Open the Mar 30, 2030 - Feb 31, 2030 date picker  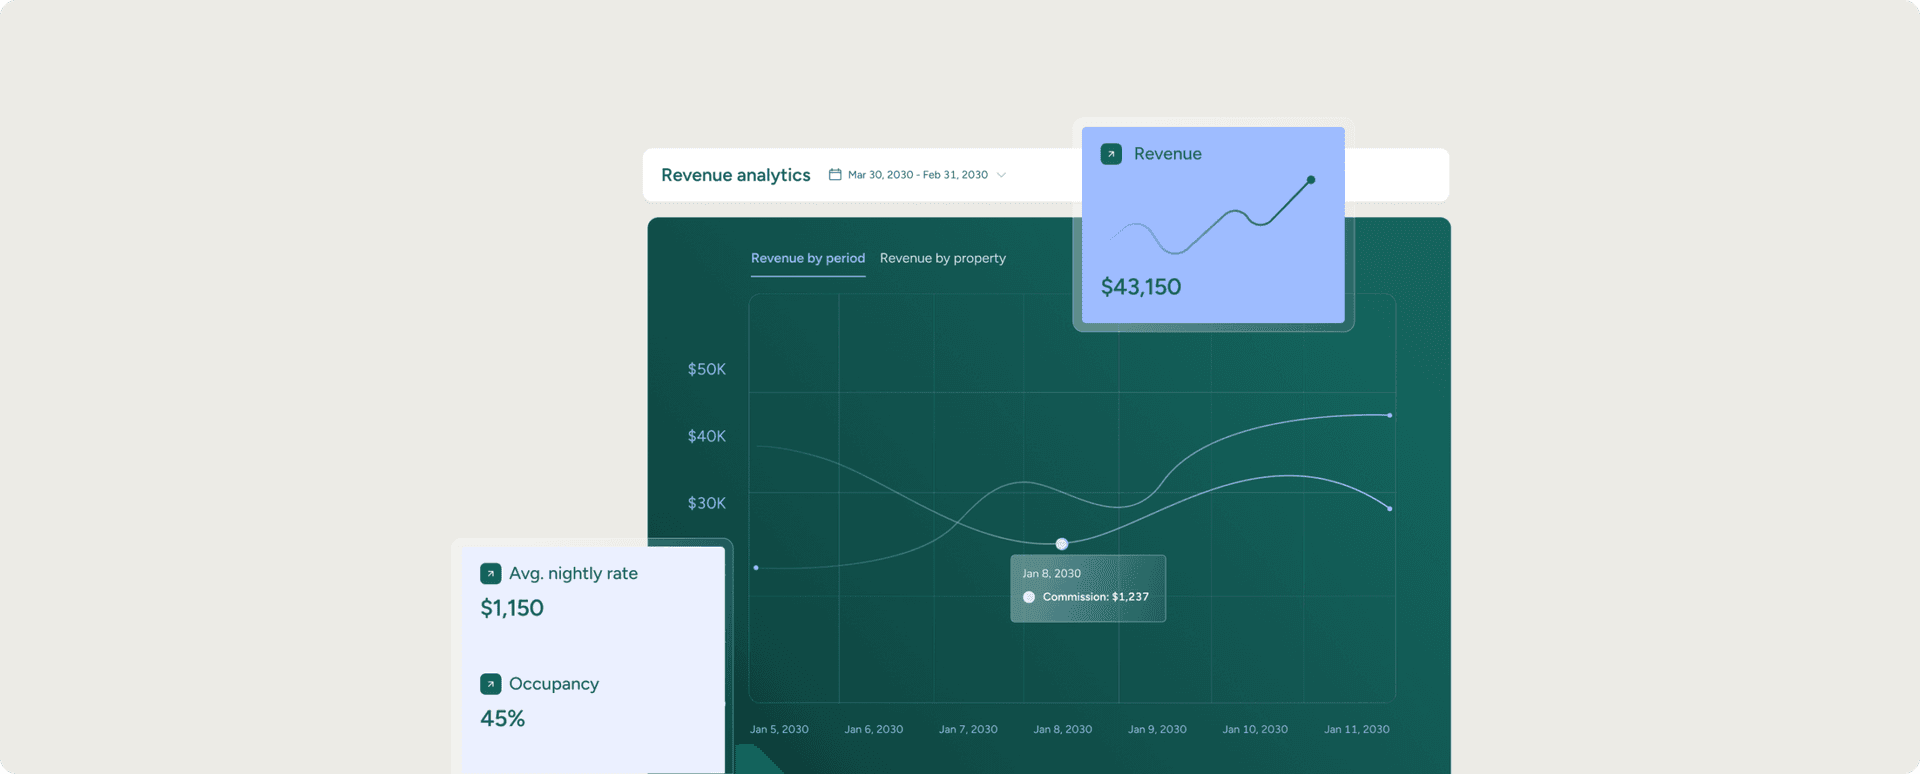point(917,175)
